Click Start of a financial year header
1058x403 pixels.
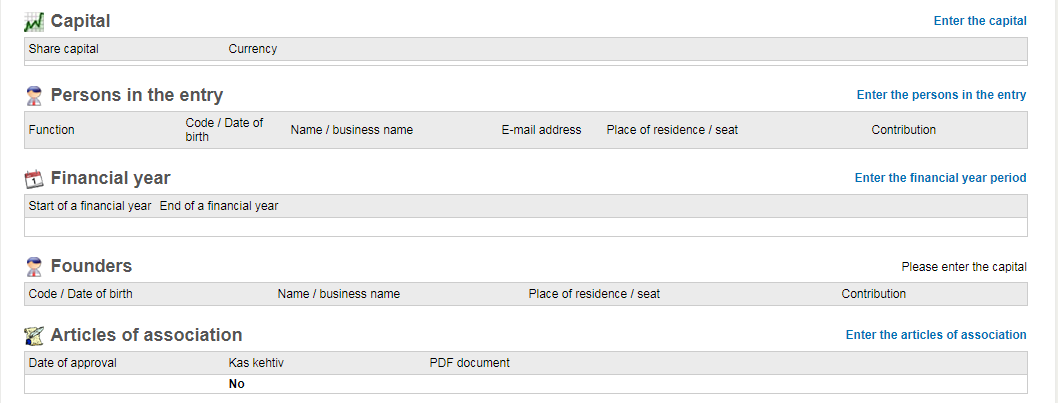90,206
